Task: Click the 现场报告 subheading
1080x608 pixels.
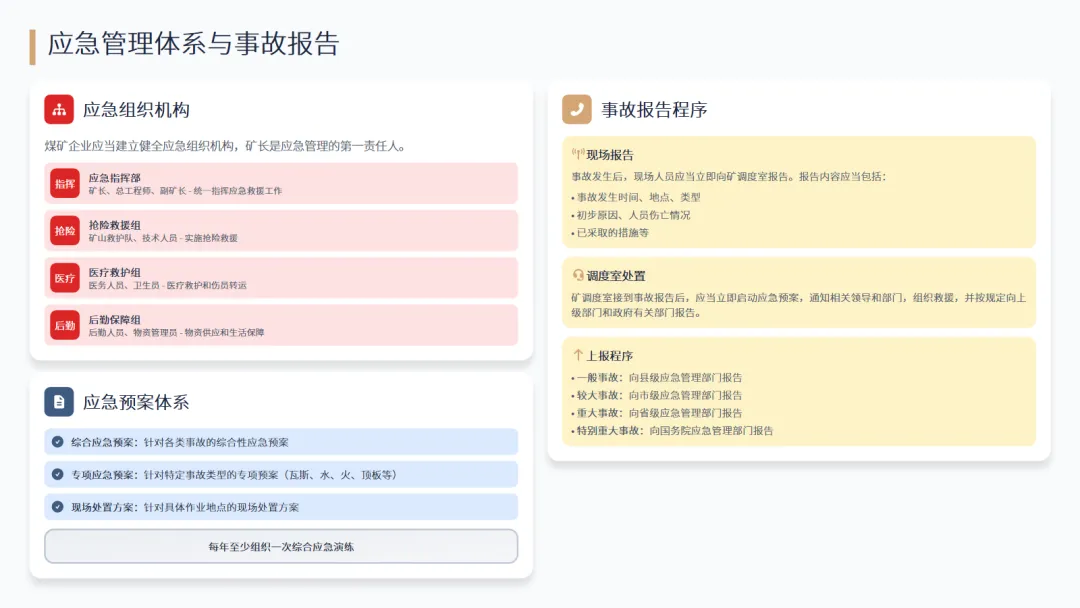Action: pos(610,155)
